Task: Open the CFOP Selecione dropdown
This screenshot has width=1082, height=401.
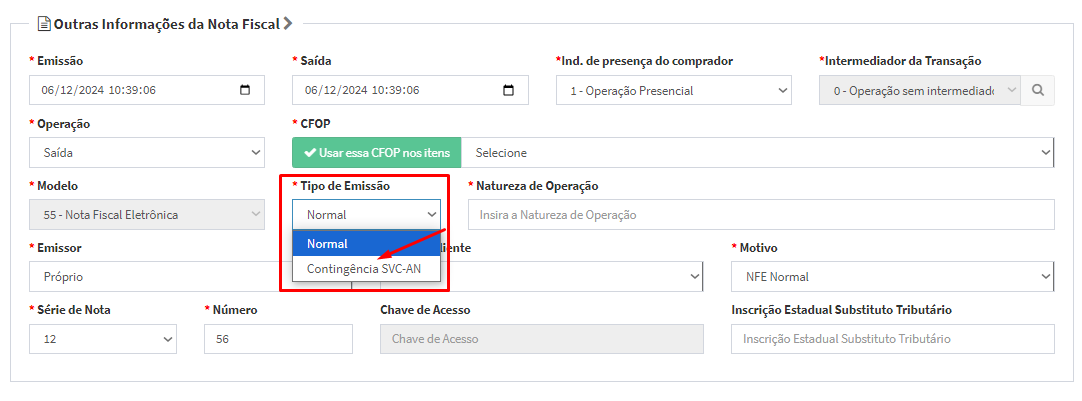Action: click(x=757, y=153)
